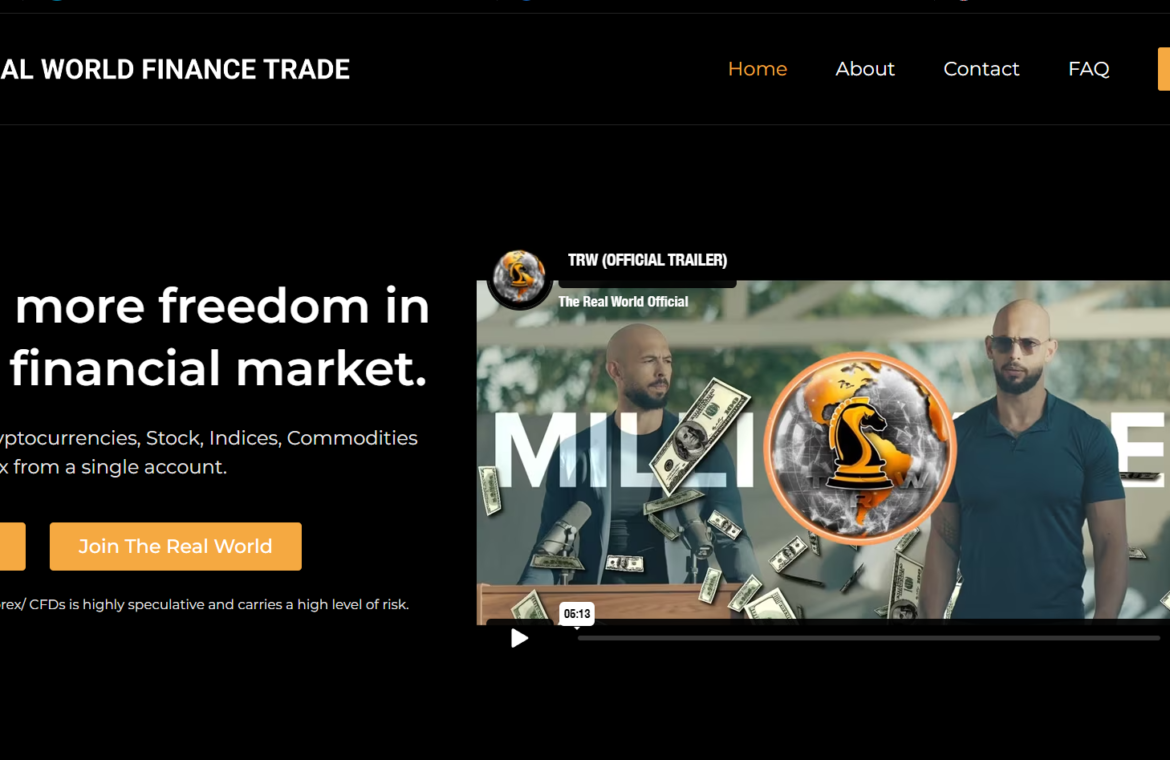Click the REAL WORLD FINANCE TRADE site logo
This screenshot has width=1170, height=760.
(175, 69)
